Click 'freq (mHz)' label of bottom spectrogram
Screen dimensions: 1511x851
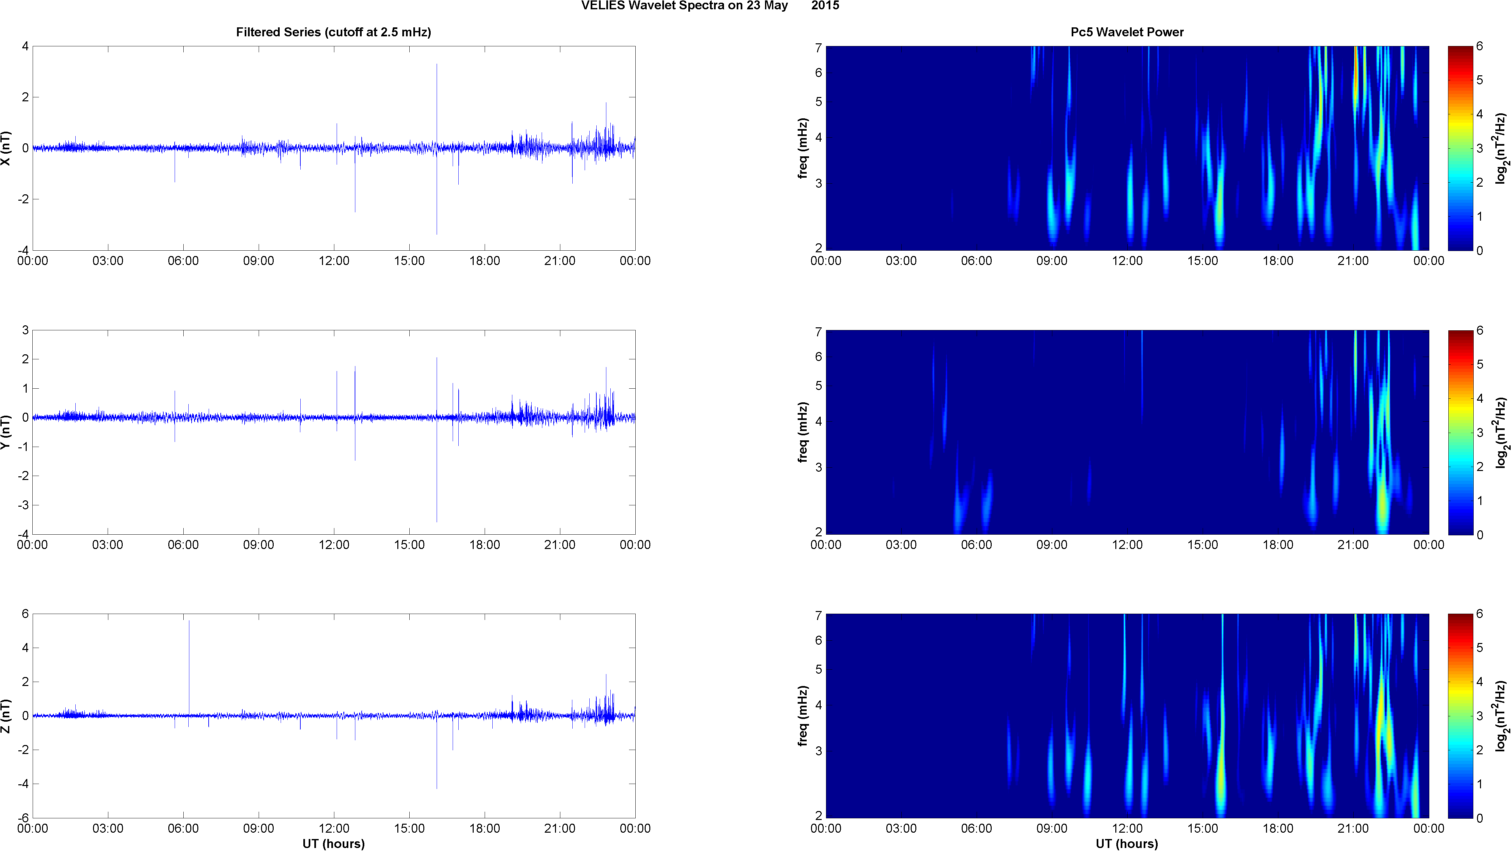click(803, 716)
